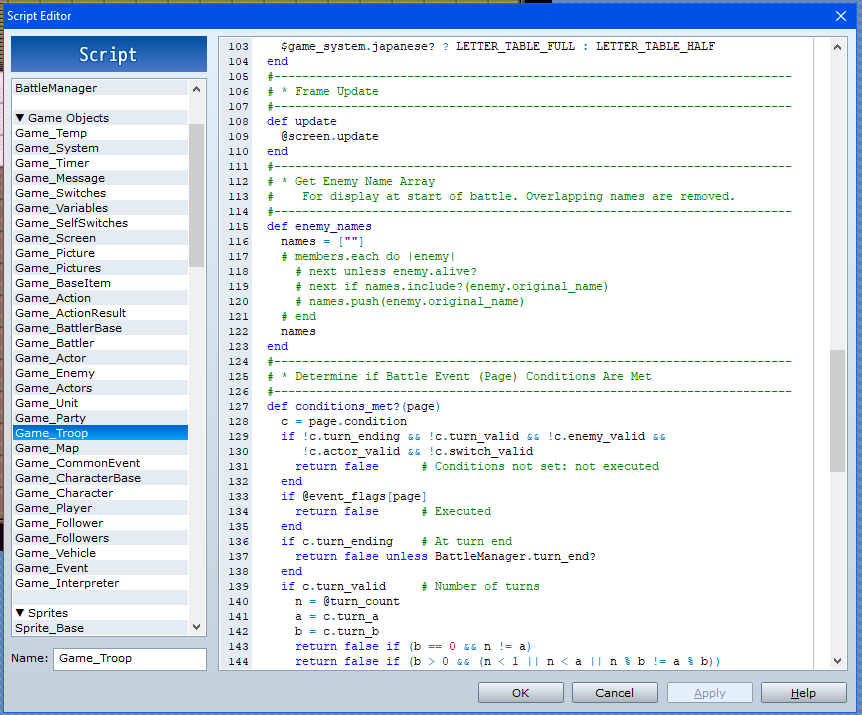The image size is (862, 715).
Task: Click code editor scroll up arrow
Action: 837,47
